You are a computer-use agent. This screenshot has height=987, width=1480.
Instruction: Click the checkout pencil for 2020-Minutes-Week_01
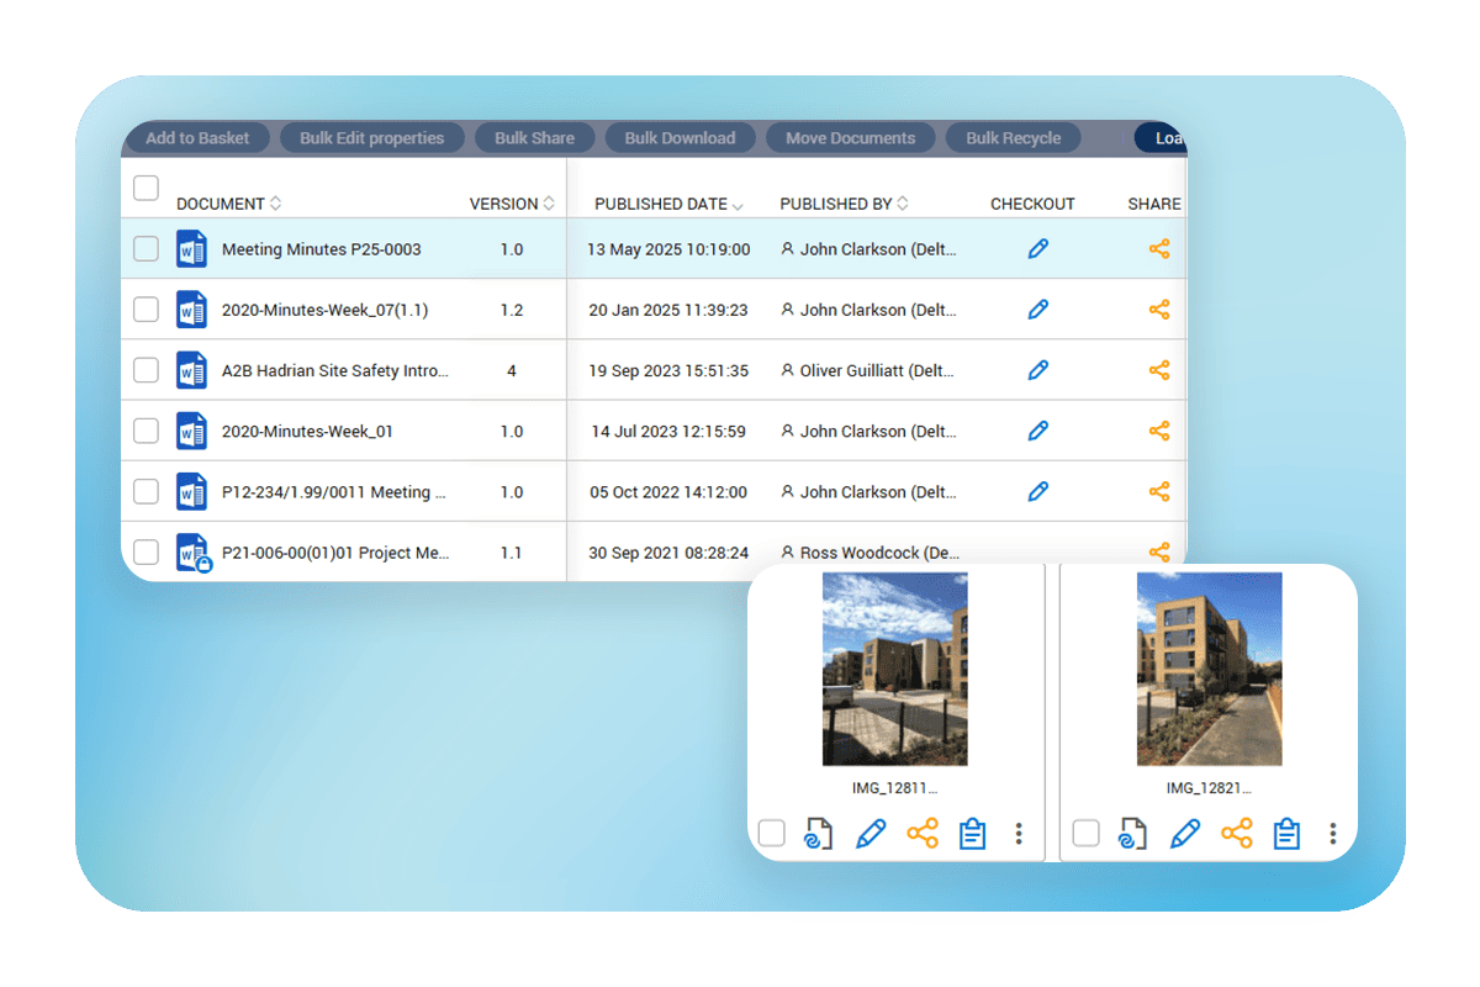tap(1037, 430)
